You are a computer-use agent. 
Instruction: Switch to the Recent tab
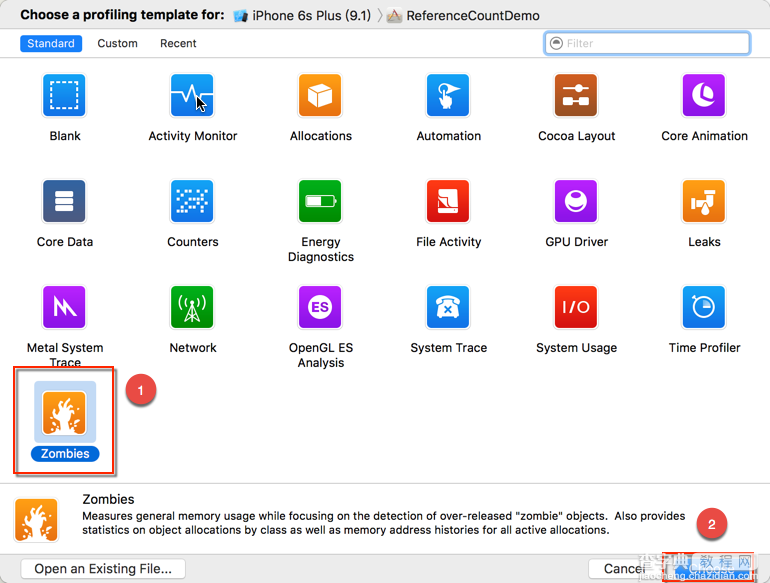[x=178, y=43]
